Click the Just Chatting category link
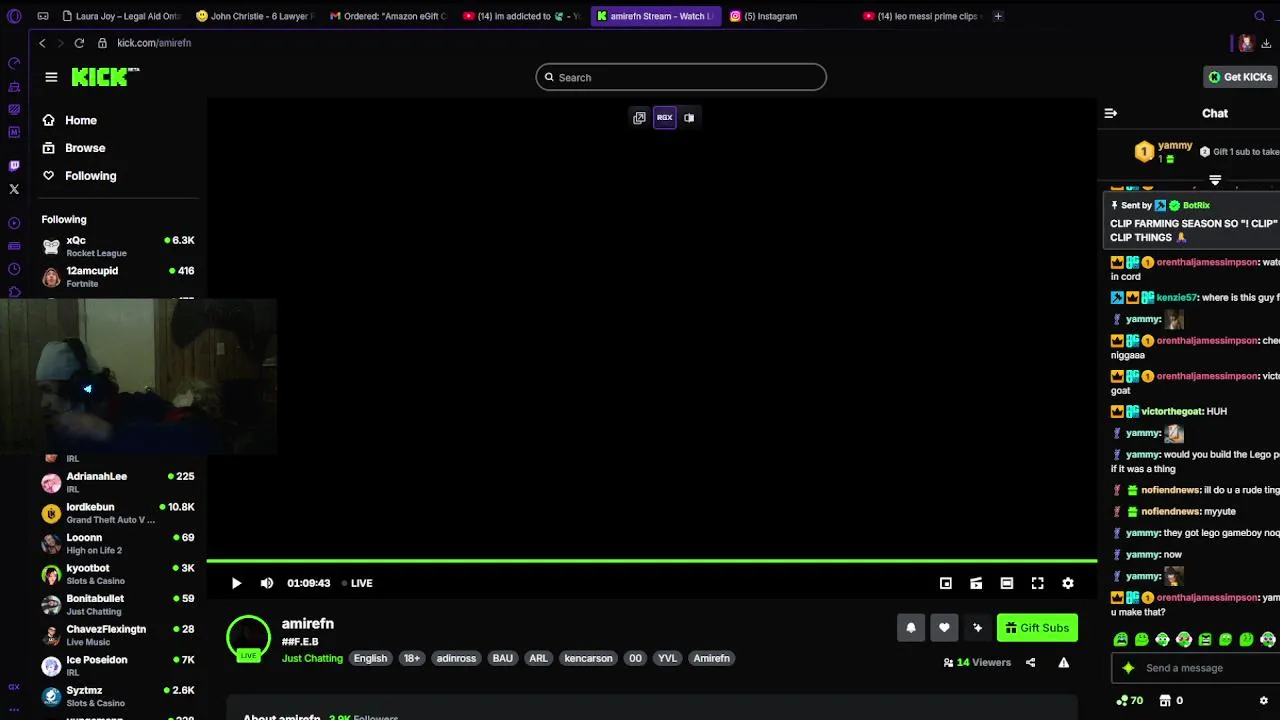 coord(312,658)
